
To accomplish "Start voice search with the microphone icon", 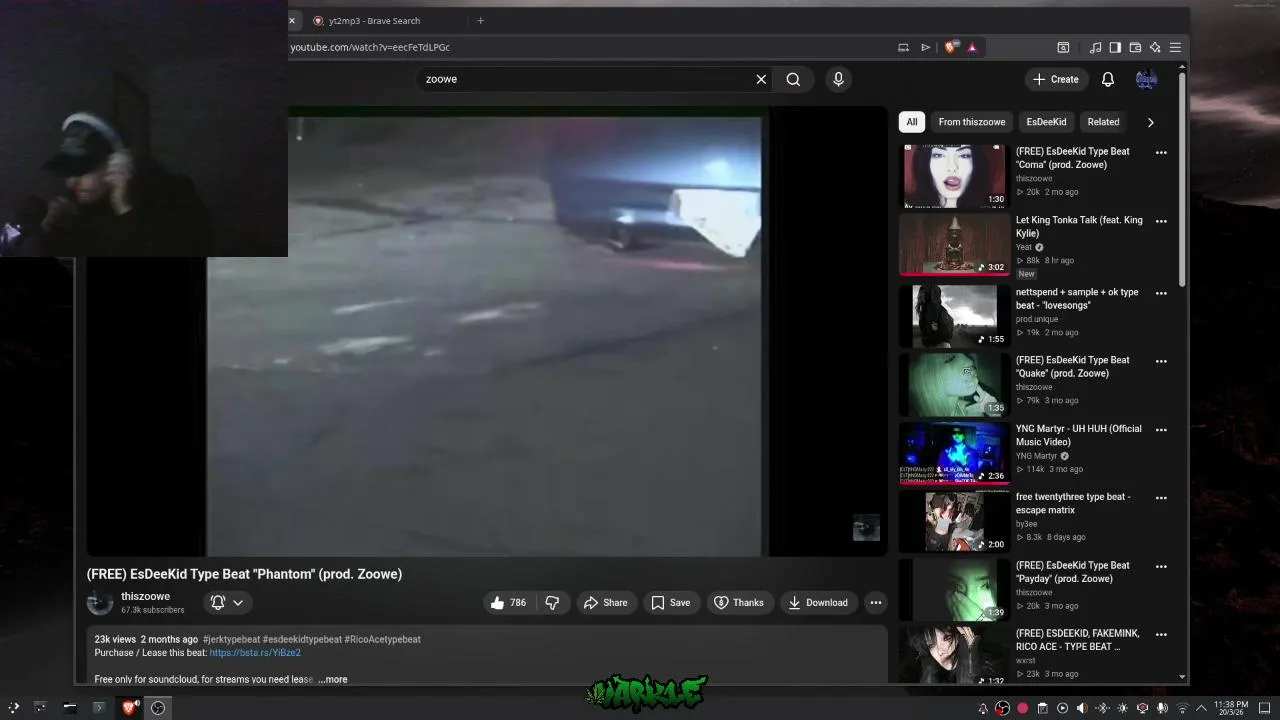I will tap(838, 79).
